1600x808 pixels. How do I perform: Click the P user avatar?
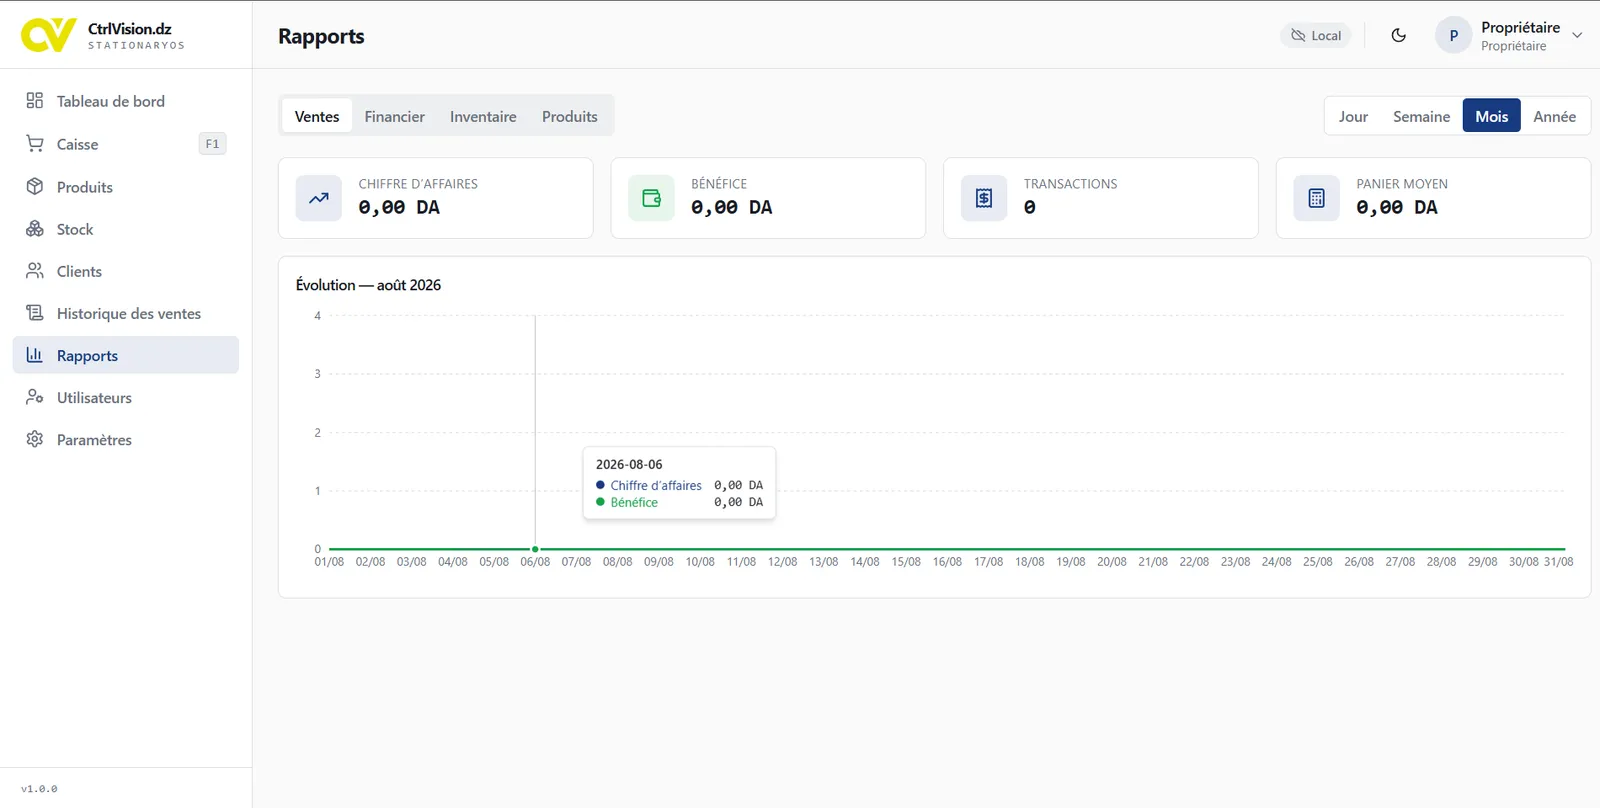tap(1454, 35)
